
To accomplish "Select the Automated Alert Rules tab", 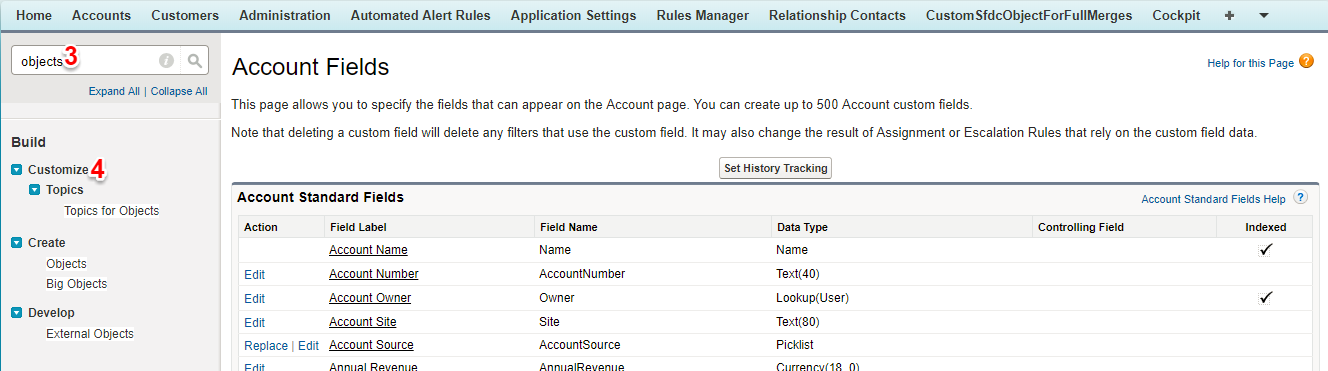I will 420,15.
